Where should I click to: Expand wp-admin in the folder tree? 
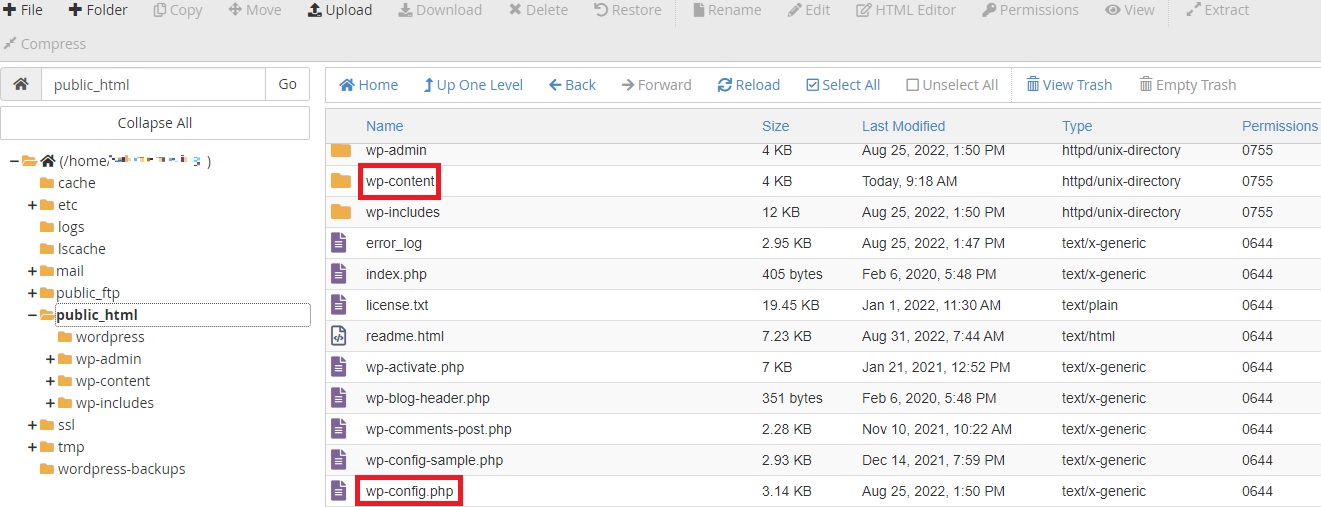[50, 359]
